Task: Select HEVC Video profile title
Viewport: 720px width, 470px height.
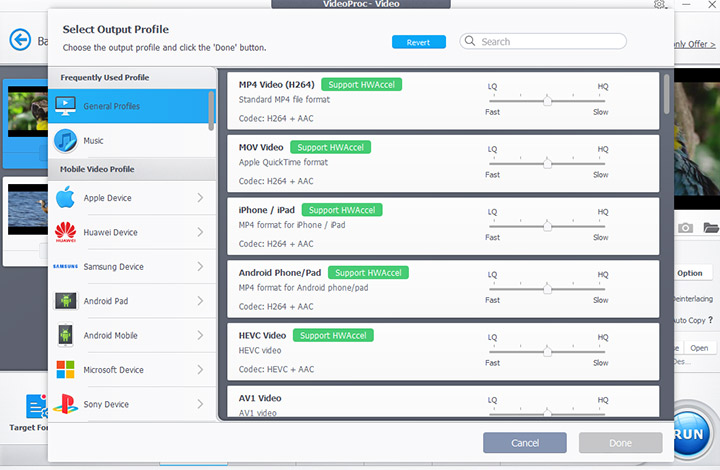Action: click(262, 336)
